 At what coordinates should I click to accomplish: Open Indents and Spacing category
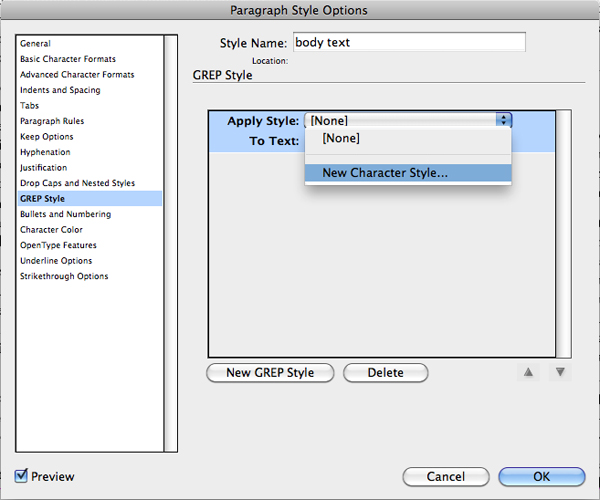(60, 90)
